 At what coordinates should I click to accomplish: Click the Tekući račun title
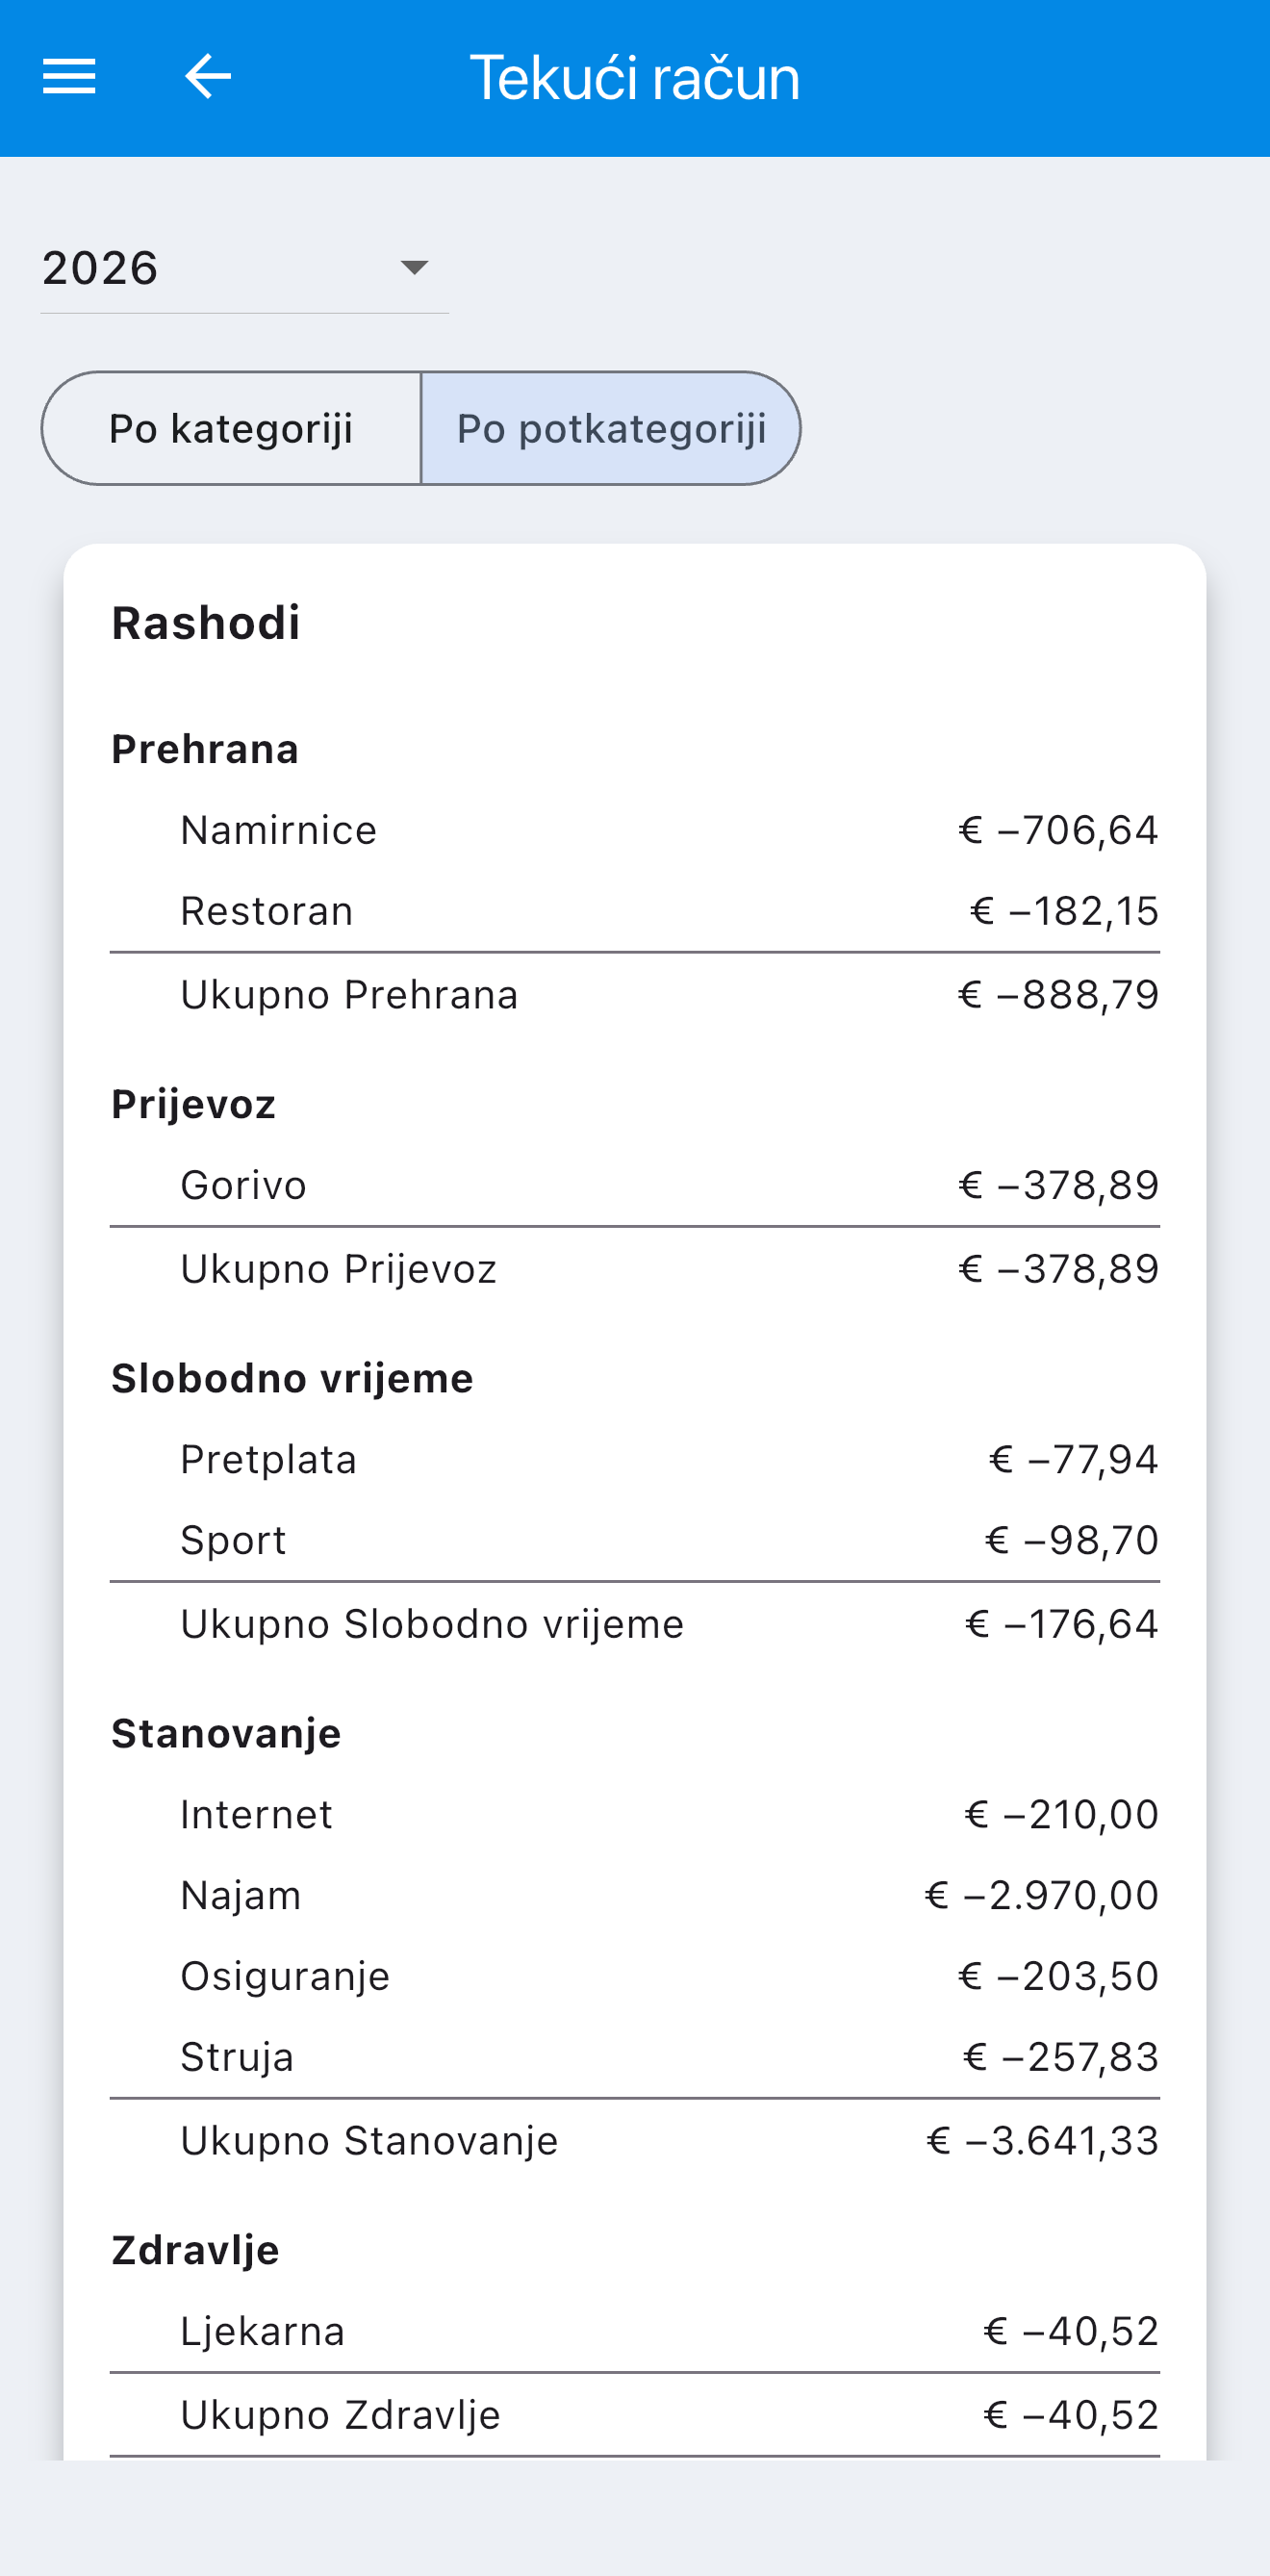(x=635, y=78)
